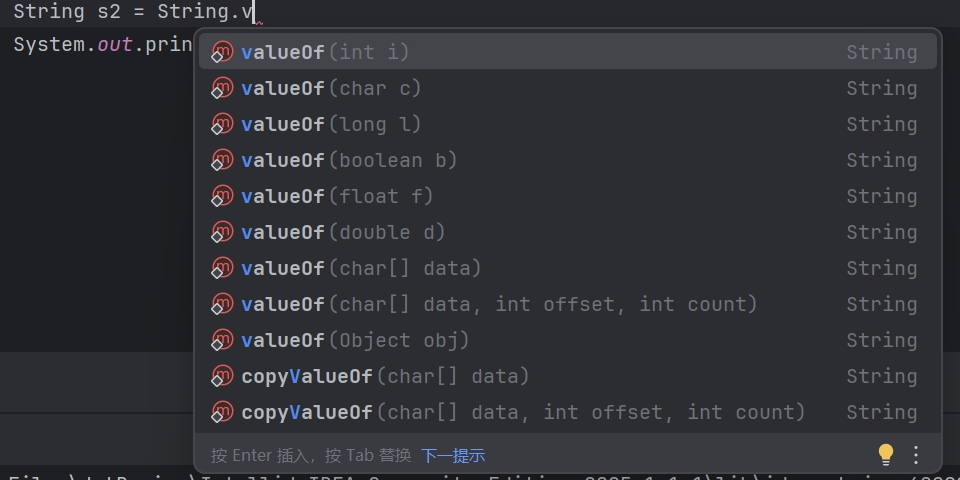This screenshot has height=480, width=960.
Task: Click method icon beside valueOf(int i)
Action: pos(222,52)
